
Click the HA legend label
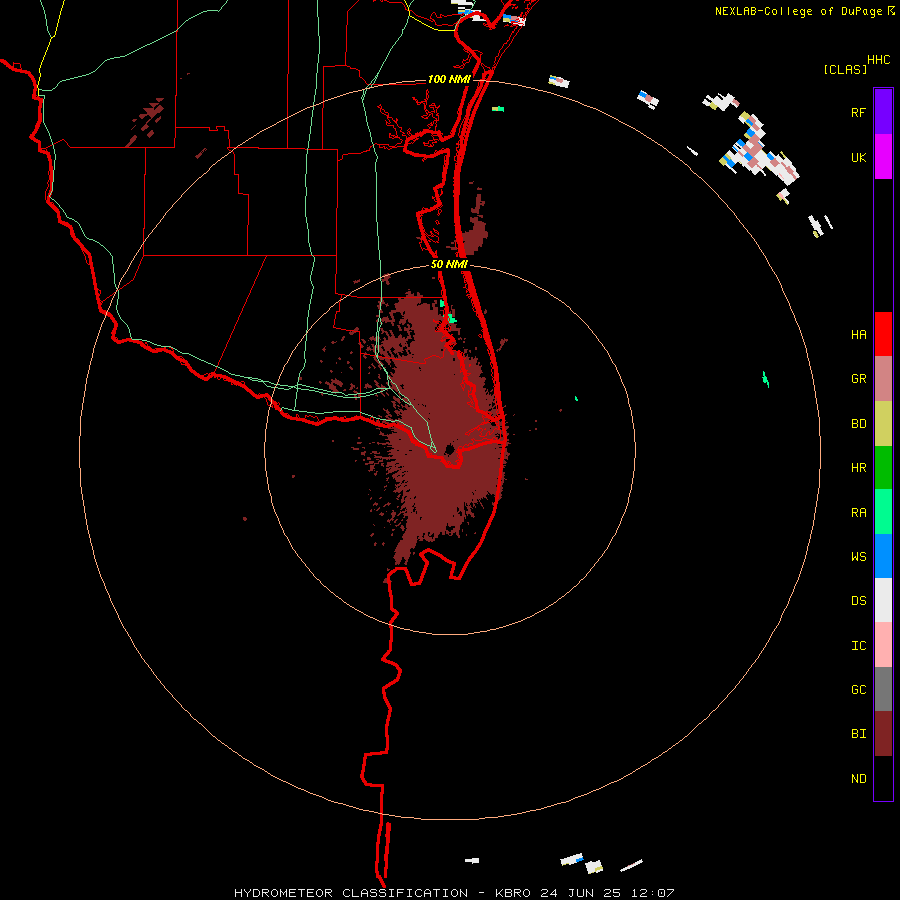[x=858, y=334]
